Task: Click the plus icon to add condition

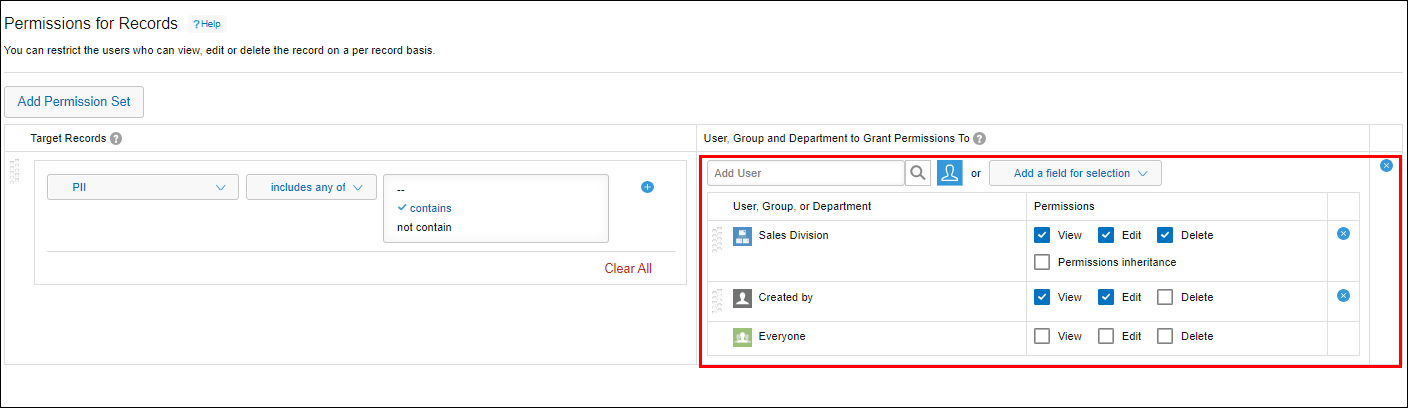Action: 647,187
